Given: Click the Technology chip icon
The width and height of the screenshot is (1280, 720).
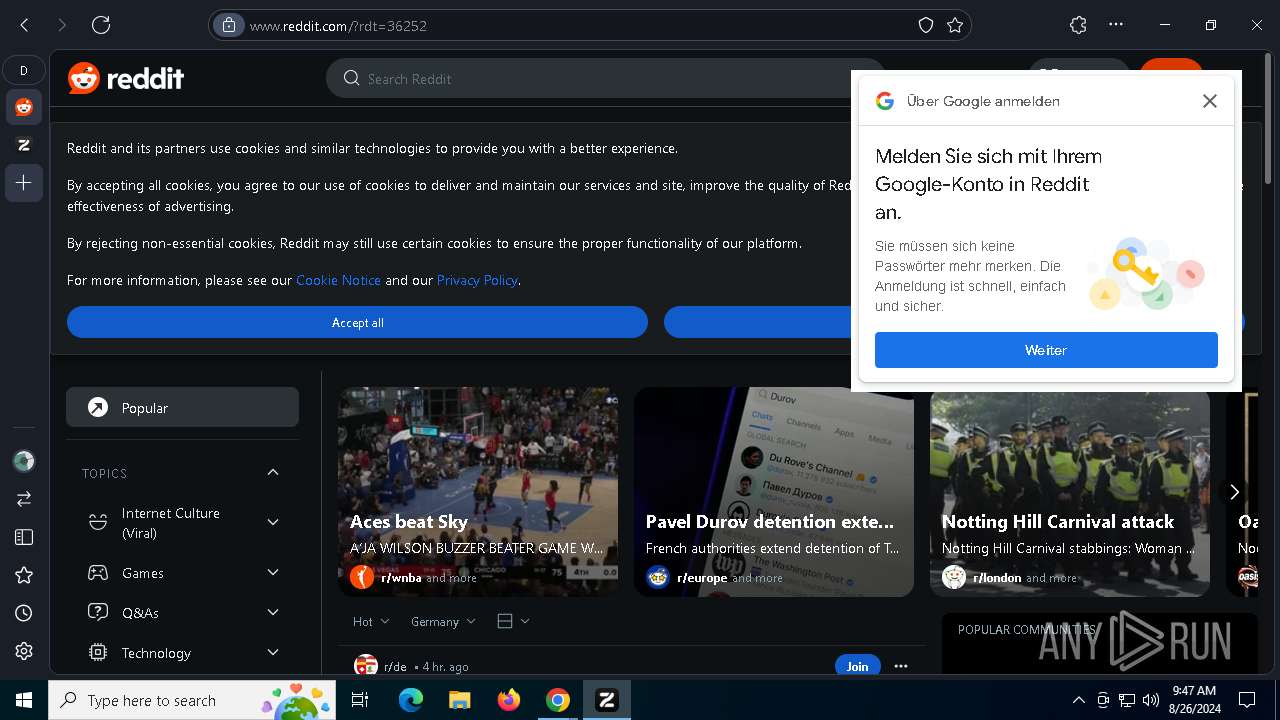Looking at the screenshot, I should (x=98, y=652).
